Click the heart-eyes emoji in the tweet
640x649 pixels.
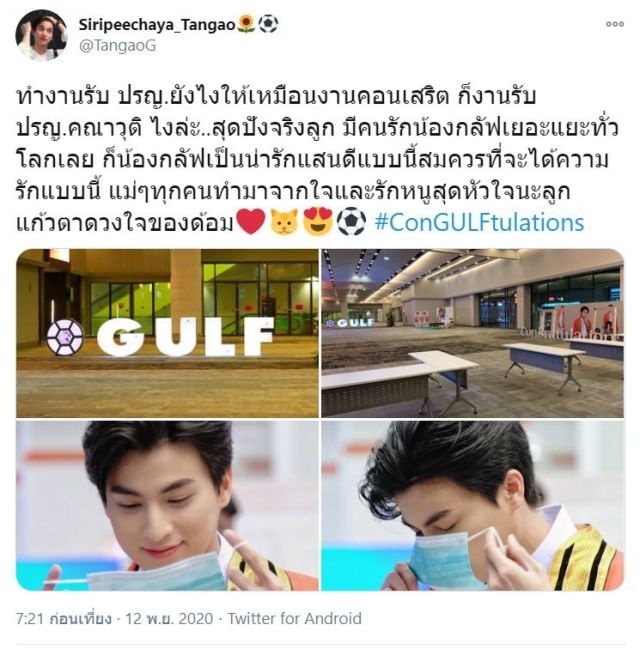click(x=318, y=222)
